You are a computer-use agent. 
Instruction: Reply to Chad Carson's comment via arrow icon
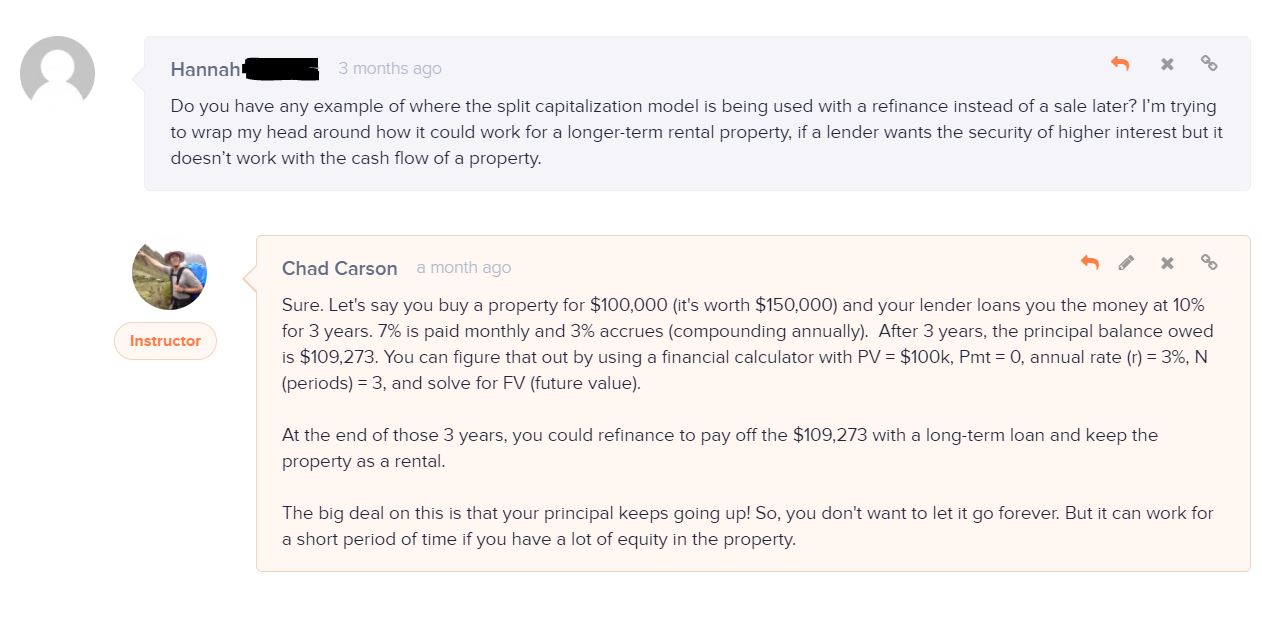click(1090, 263)
